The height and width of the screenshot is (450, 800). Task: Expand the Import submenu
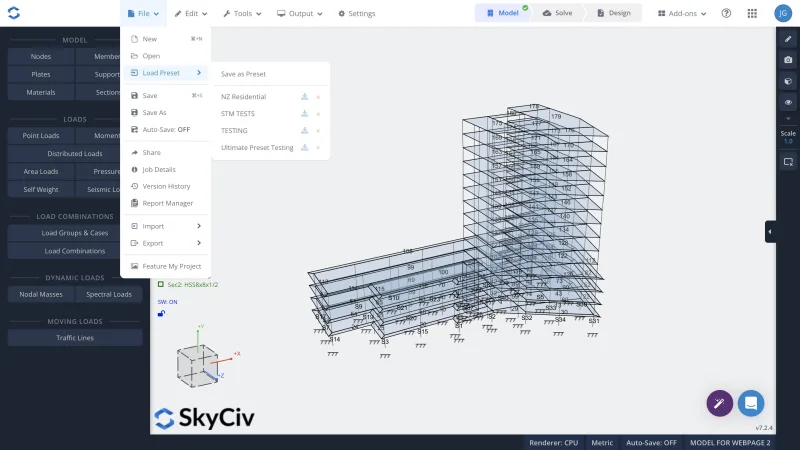click(x=166, y=226)
